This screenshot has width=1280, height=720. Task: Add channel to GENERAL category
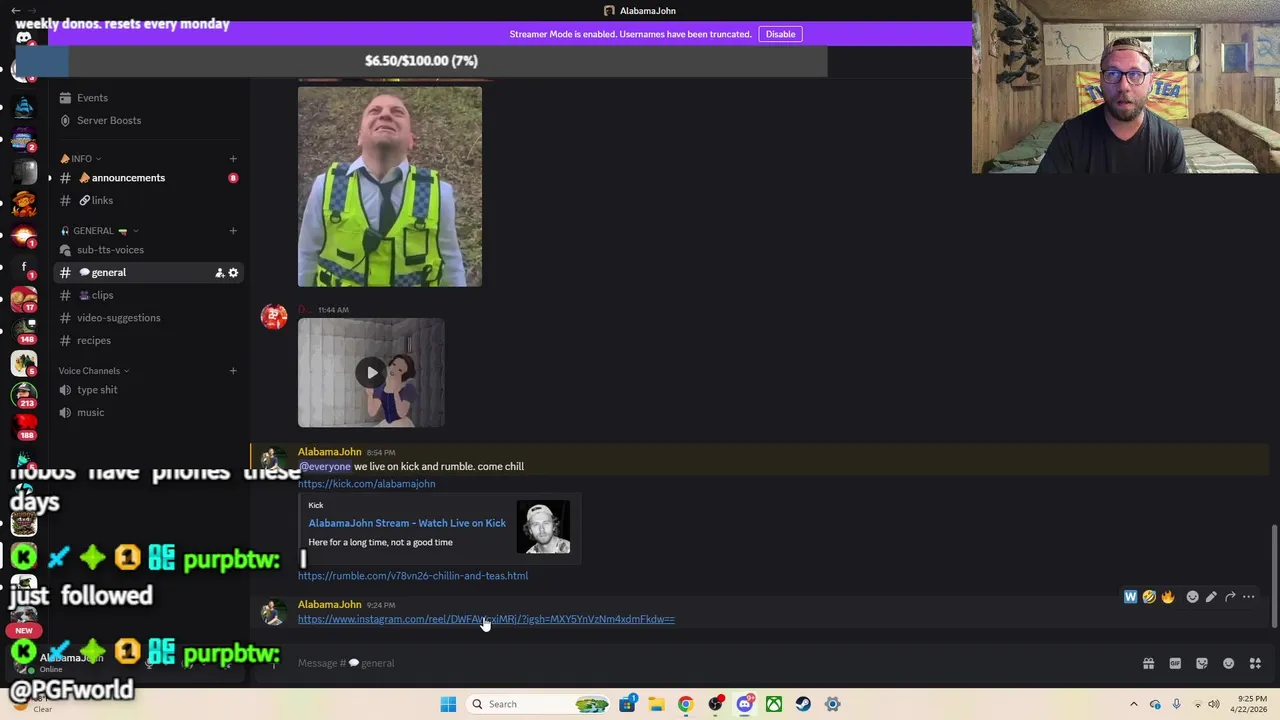click(x=233, y=231)
